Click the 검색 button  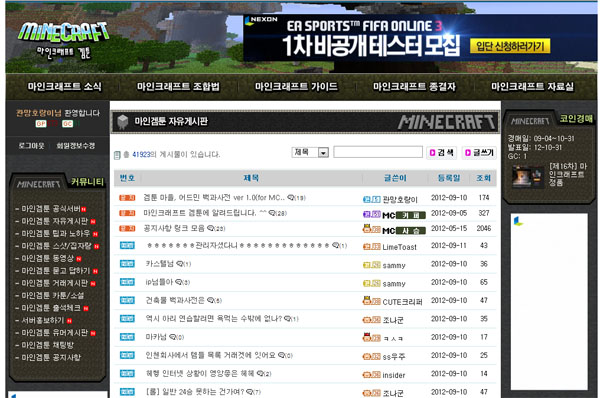442,153
